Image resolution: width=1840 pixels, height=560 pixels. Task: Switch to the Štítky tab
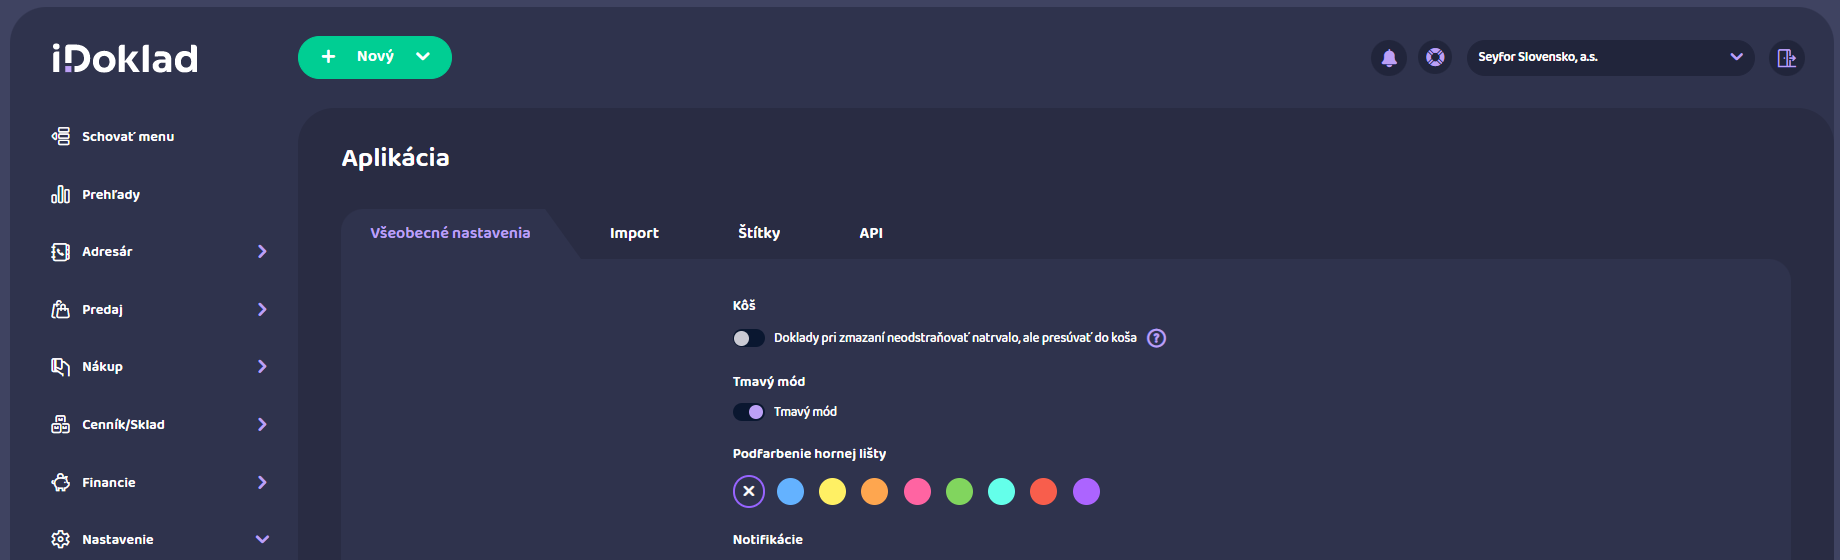click(759, 233)
